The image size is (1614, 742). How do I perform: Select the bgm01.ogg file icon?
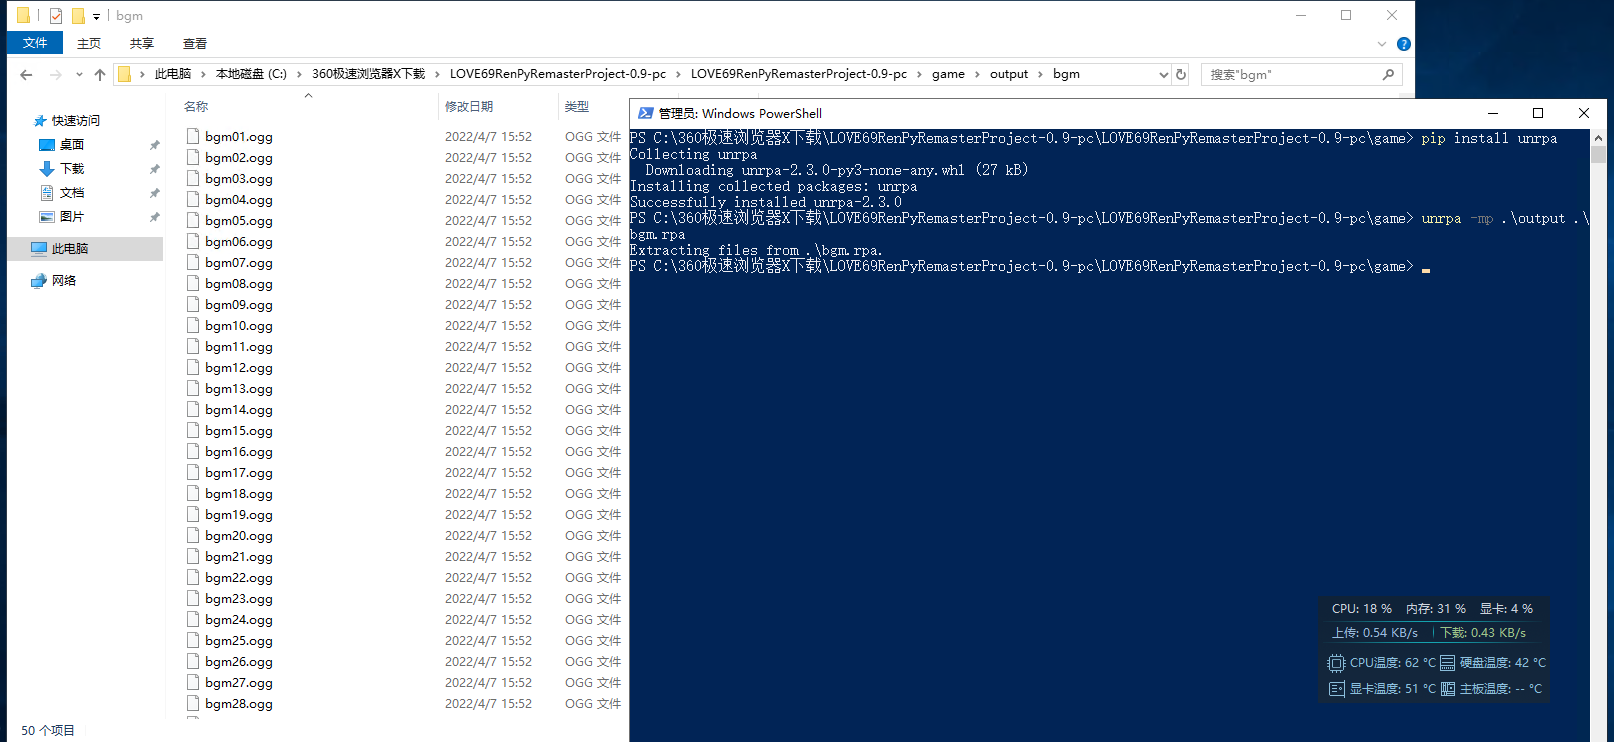coord(193,136)
